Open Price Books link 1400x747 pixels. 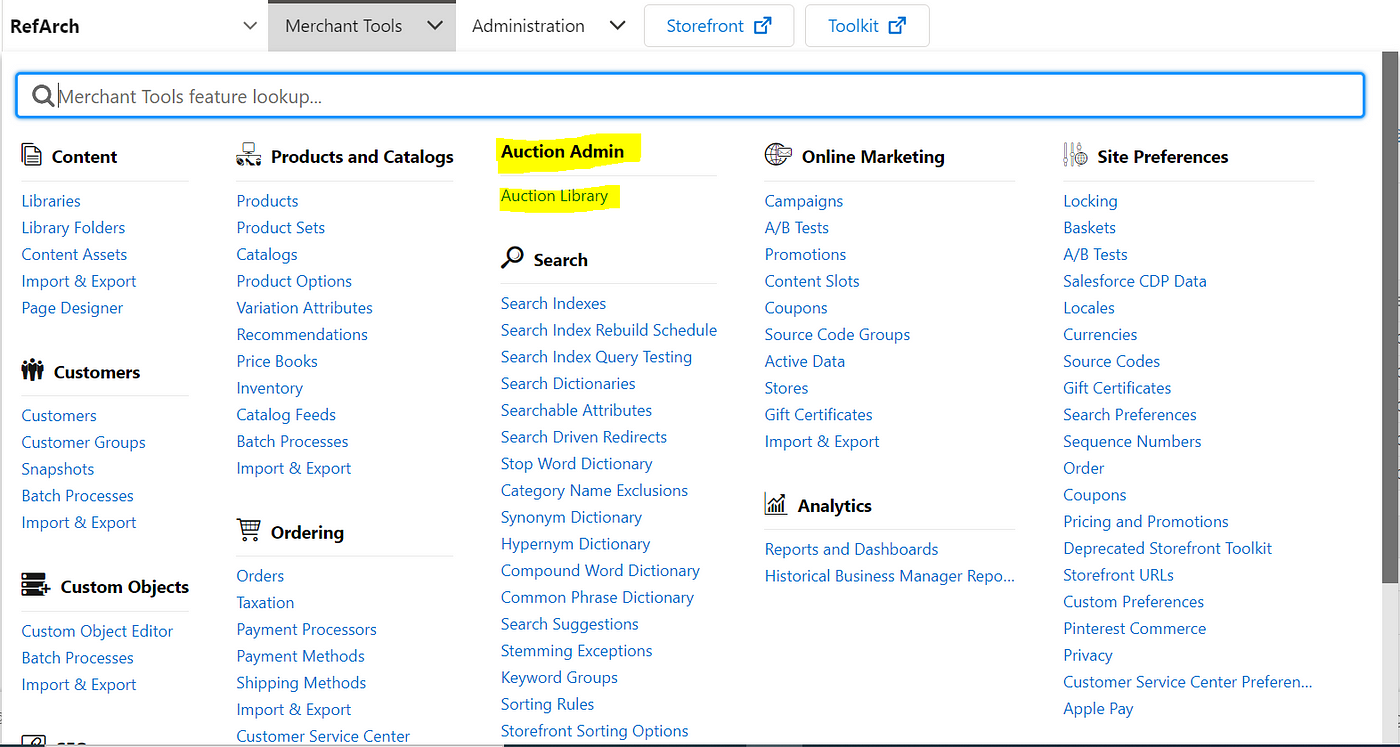(x=277, y=362)
